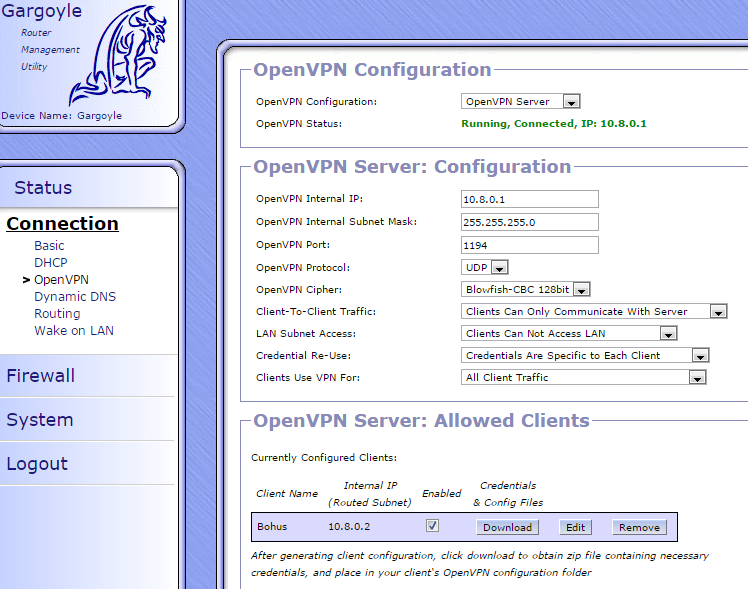Click the 'Internal IP (Routed Subnet)' column header
Viewport: 748px width, 589px height.
(x=370, y=494)
